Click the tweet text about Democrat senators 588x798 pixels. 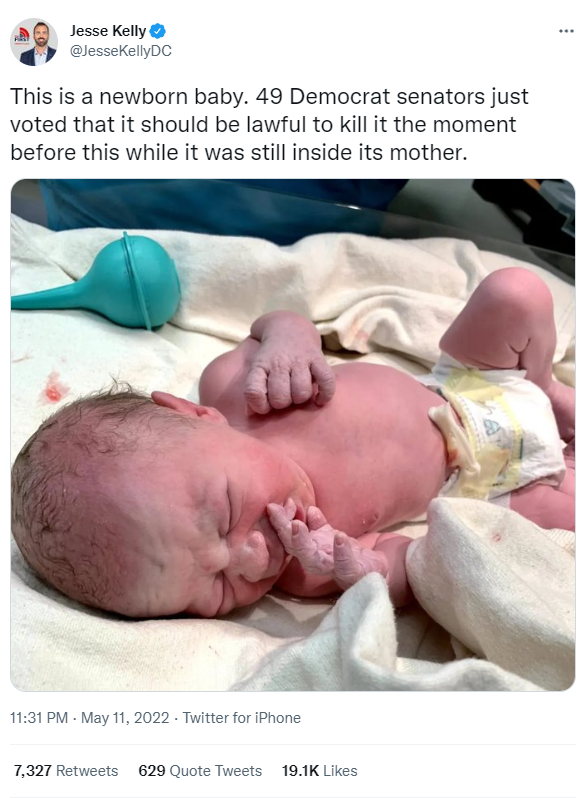(269, 124)
